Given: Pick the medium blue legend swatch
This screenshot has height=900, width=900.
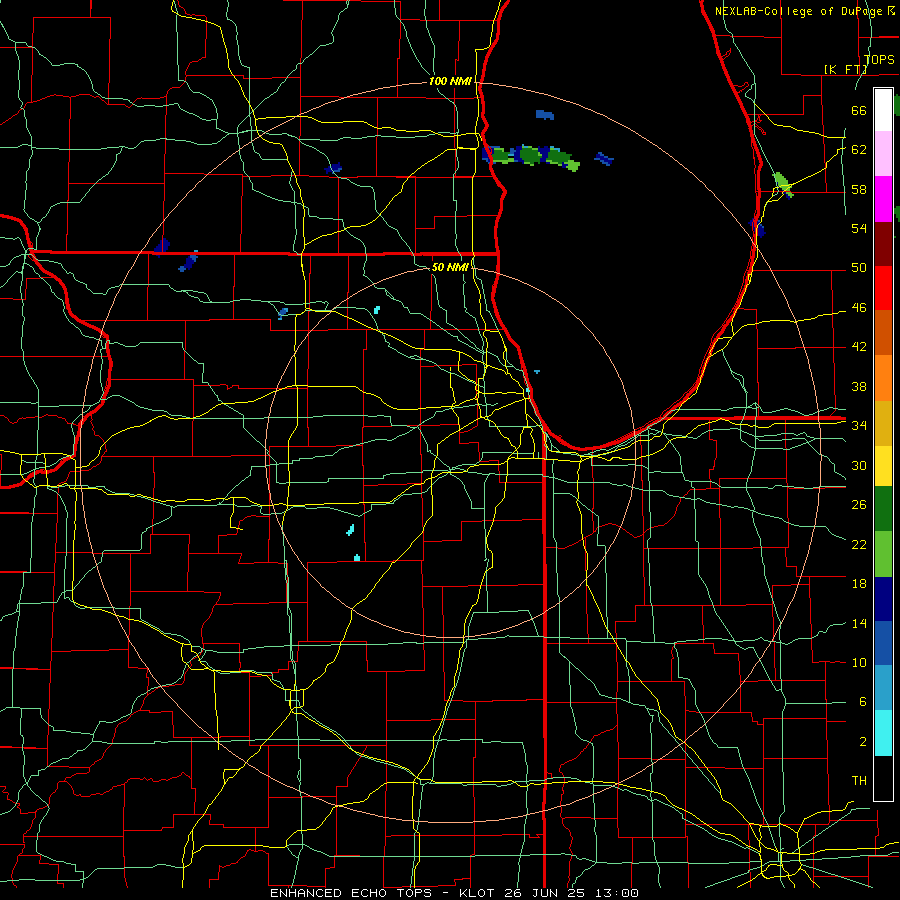Looking at the screenshot, I should pyautogui.click(x=883, y=643).
